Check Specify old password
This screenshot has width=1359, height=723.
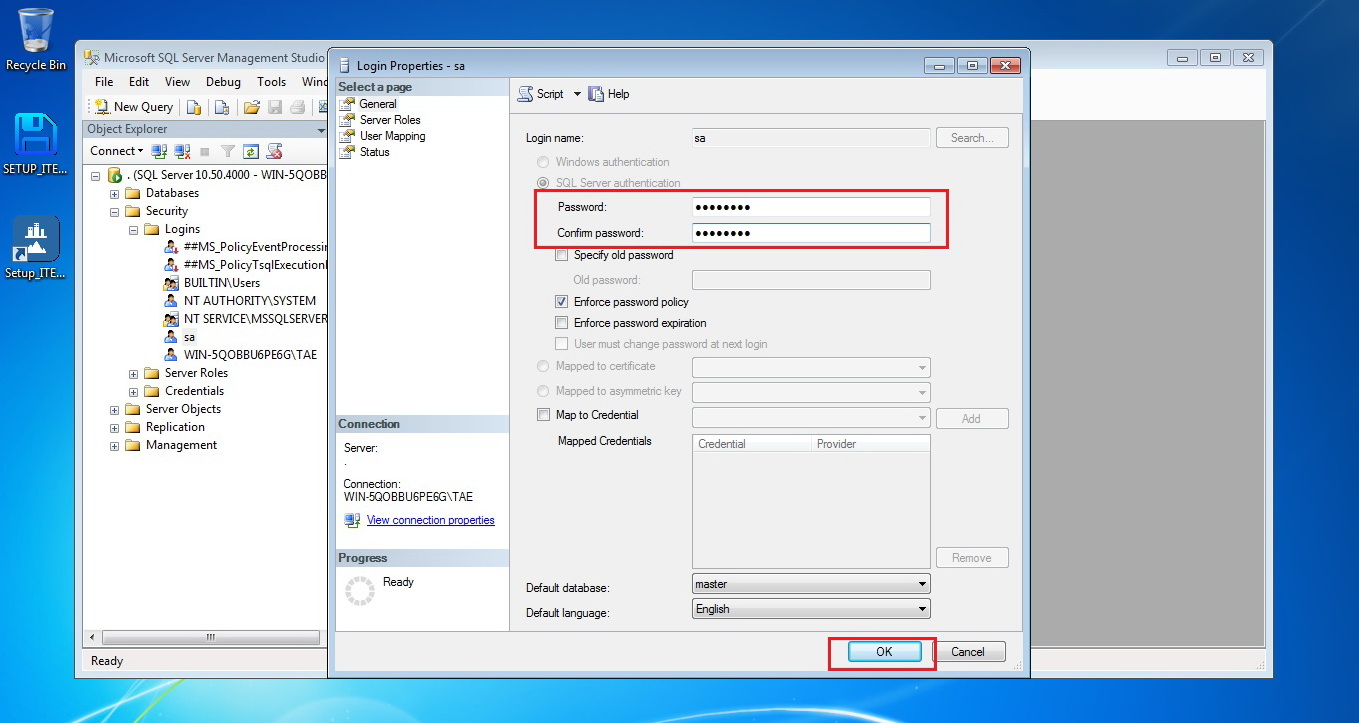pos(561,255)
